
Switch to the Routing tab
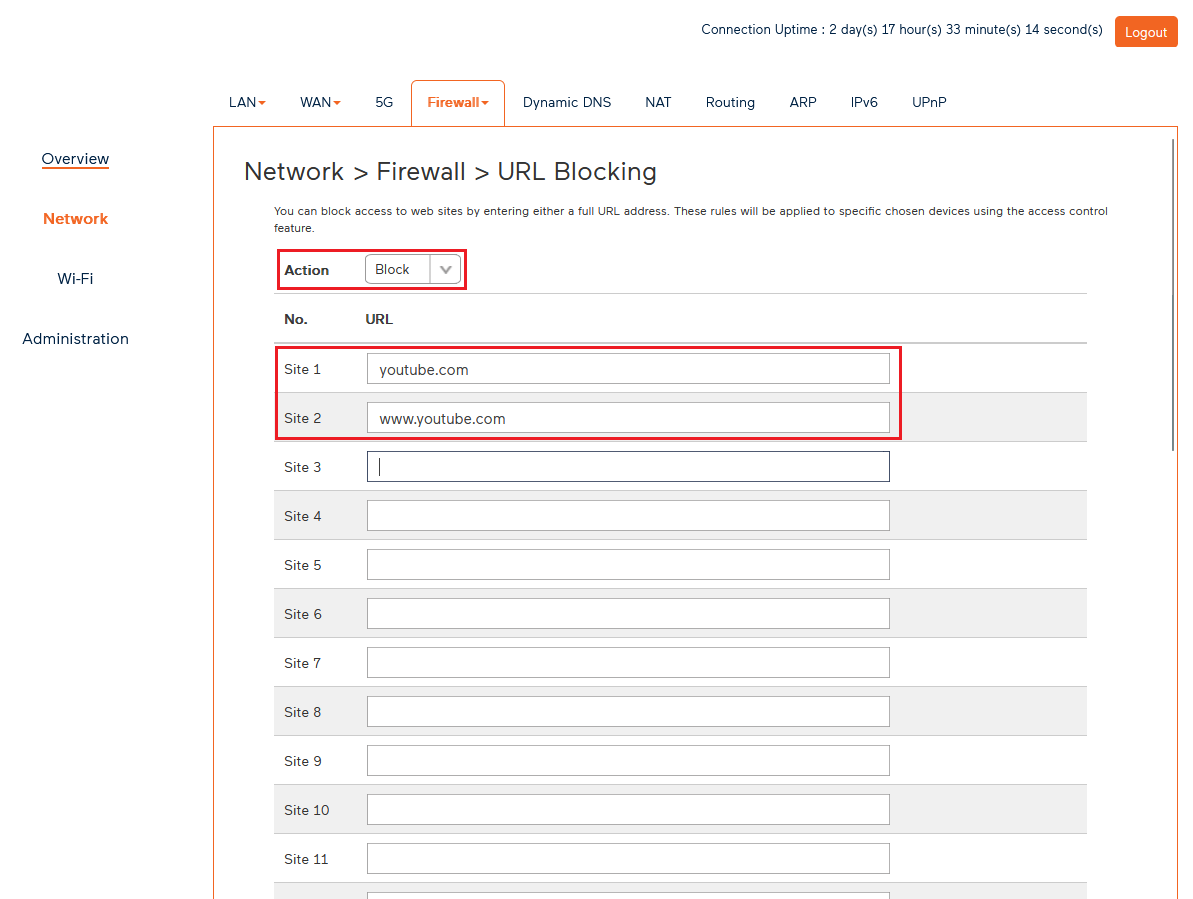(730, 102)
